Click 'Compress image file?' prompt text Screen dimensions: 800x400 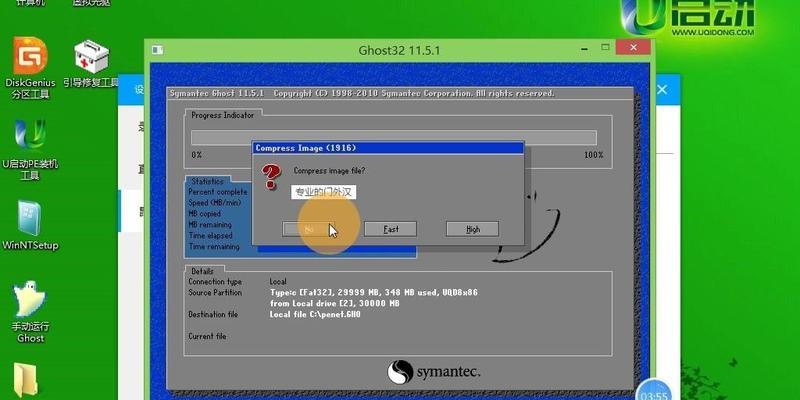(329, 170)
